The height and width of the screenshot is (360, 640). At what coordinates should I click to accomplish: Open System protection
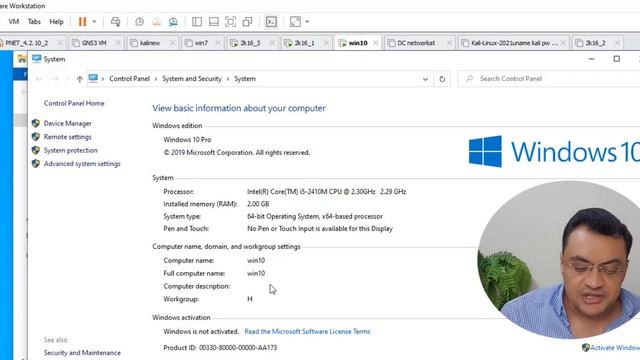71,150
